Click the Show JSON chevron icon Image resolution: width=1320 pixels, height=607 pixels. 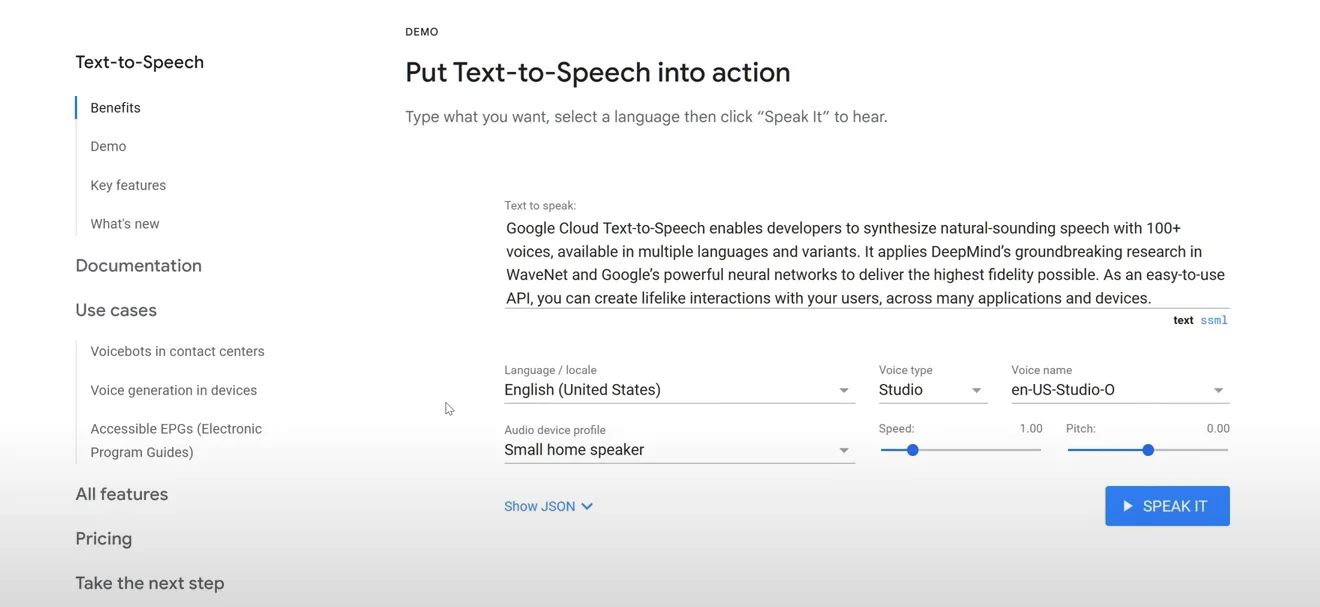[587, 507]
